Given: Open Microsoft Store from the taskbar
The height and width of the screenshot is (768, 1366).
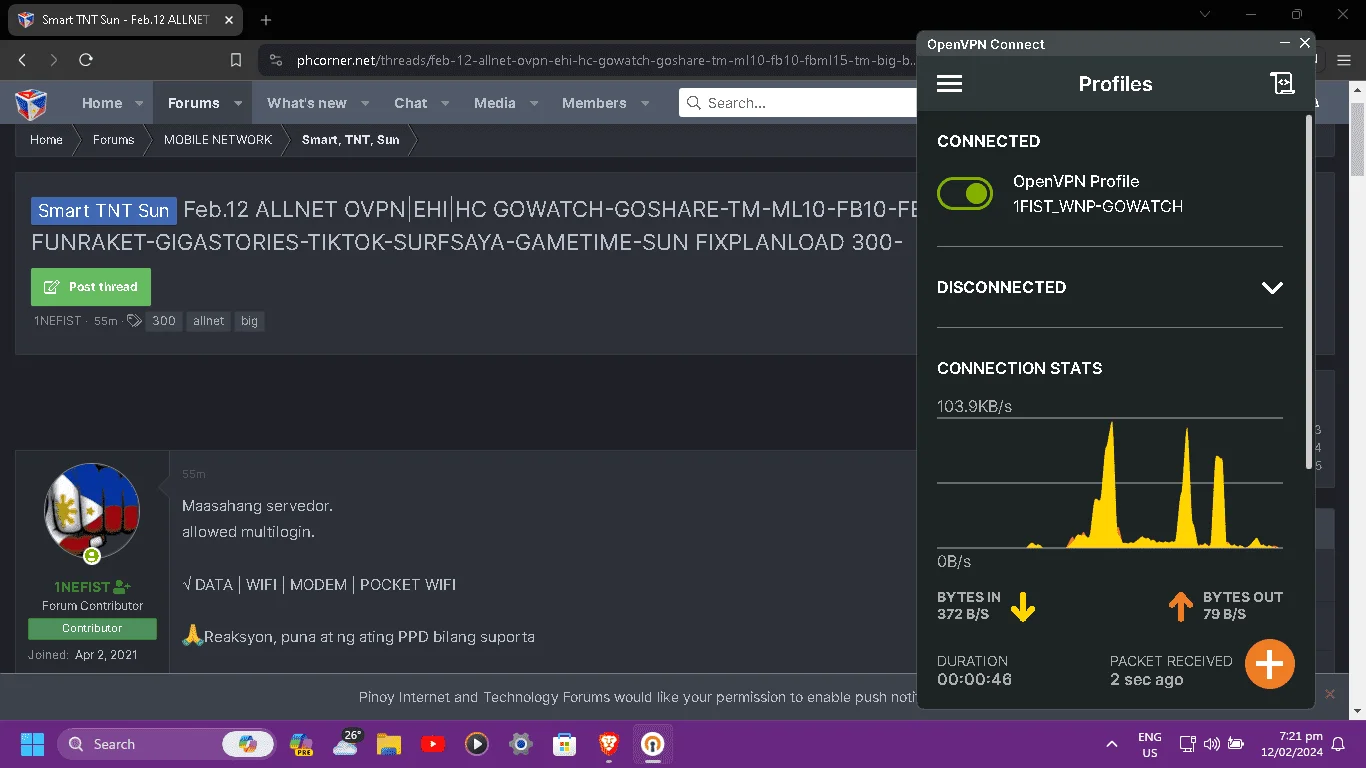Looking at the screenshot, I should [564, 744].
